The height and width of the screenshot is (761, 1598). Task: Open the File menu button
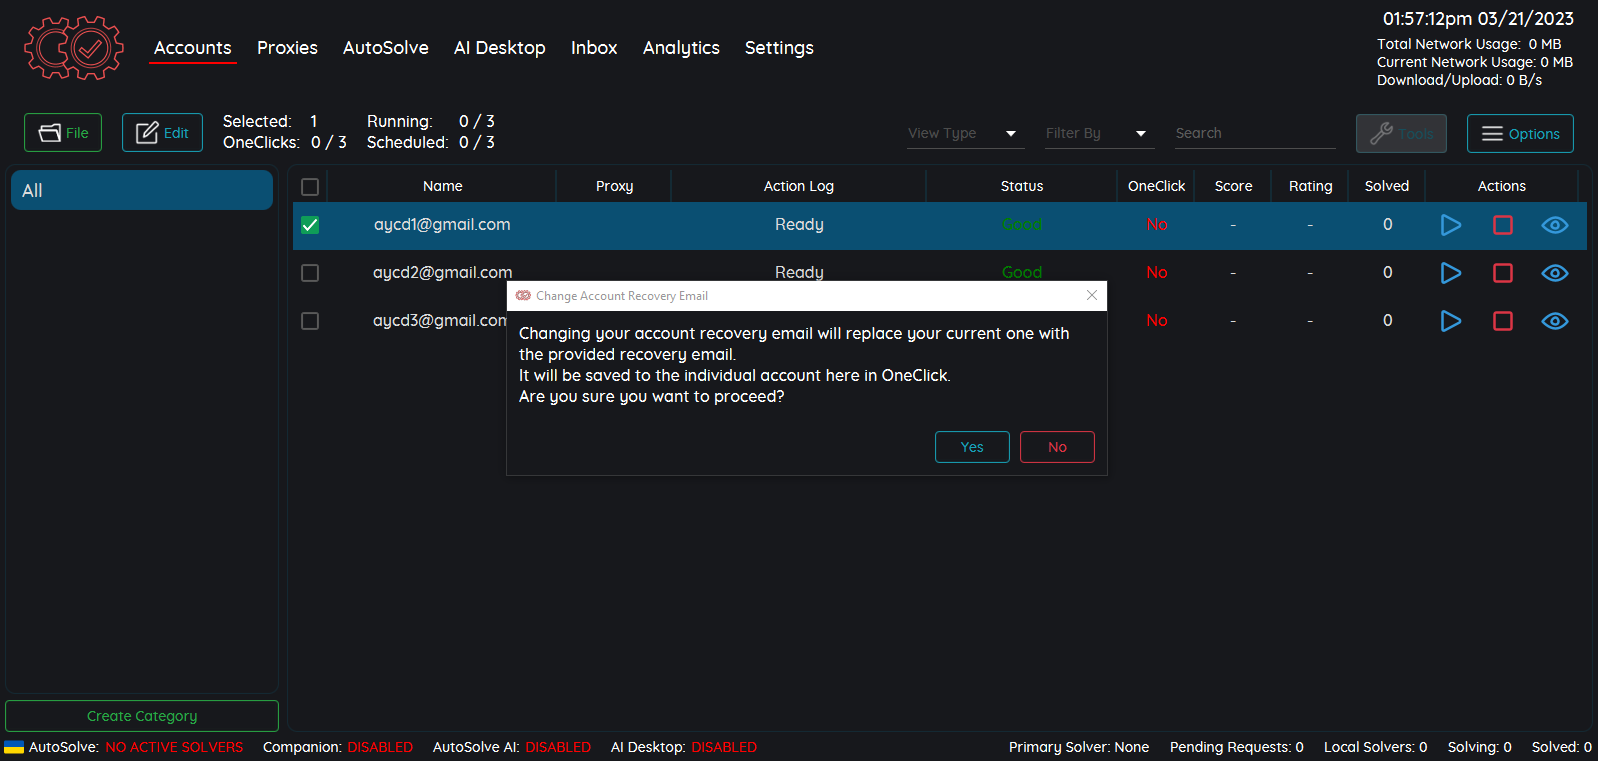coord(63,133)
